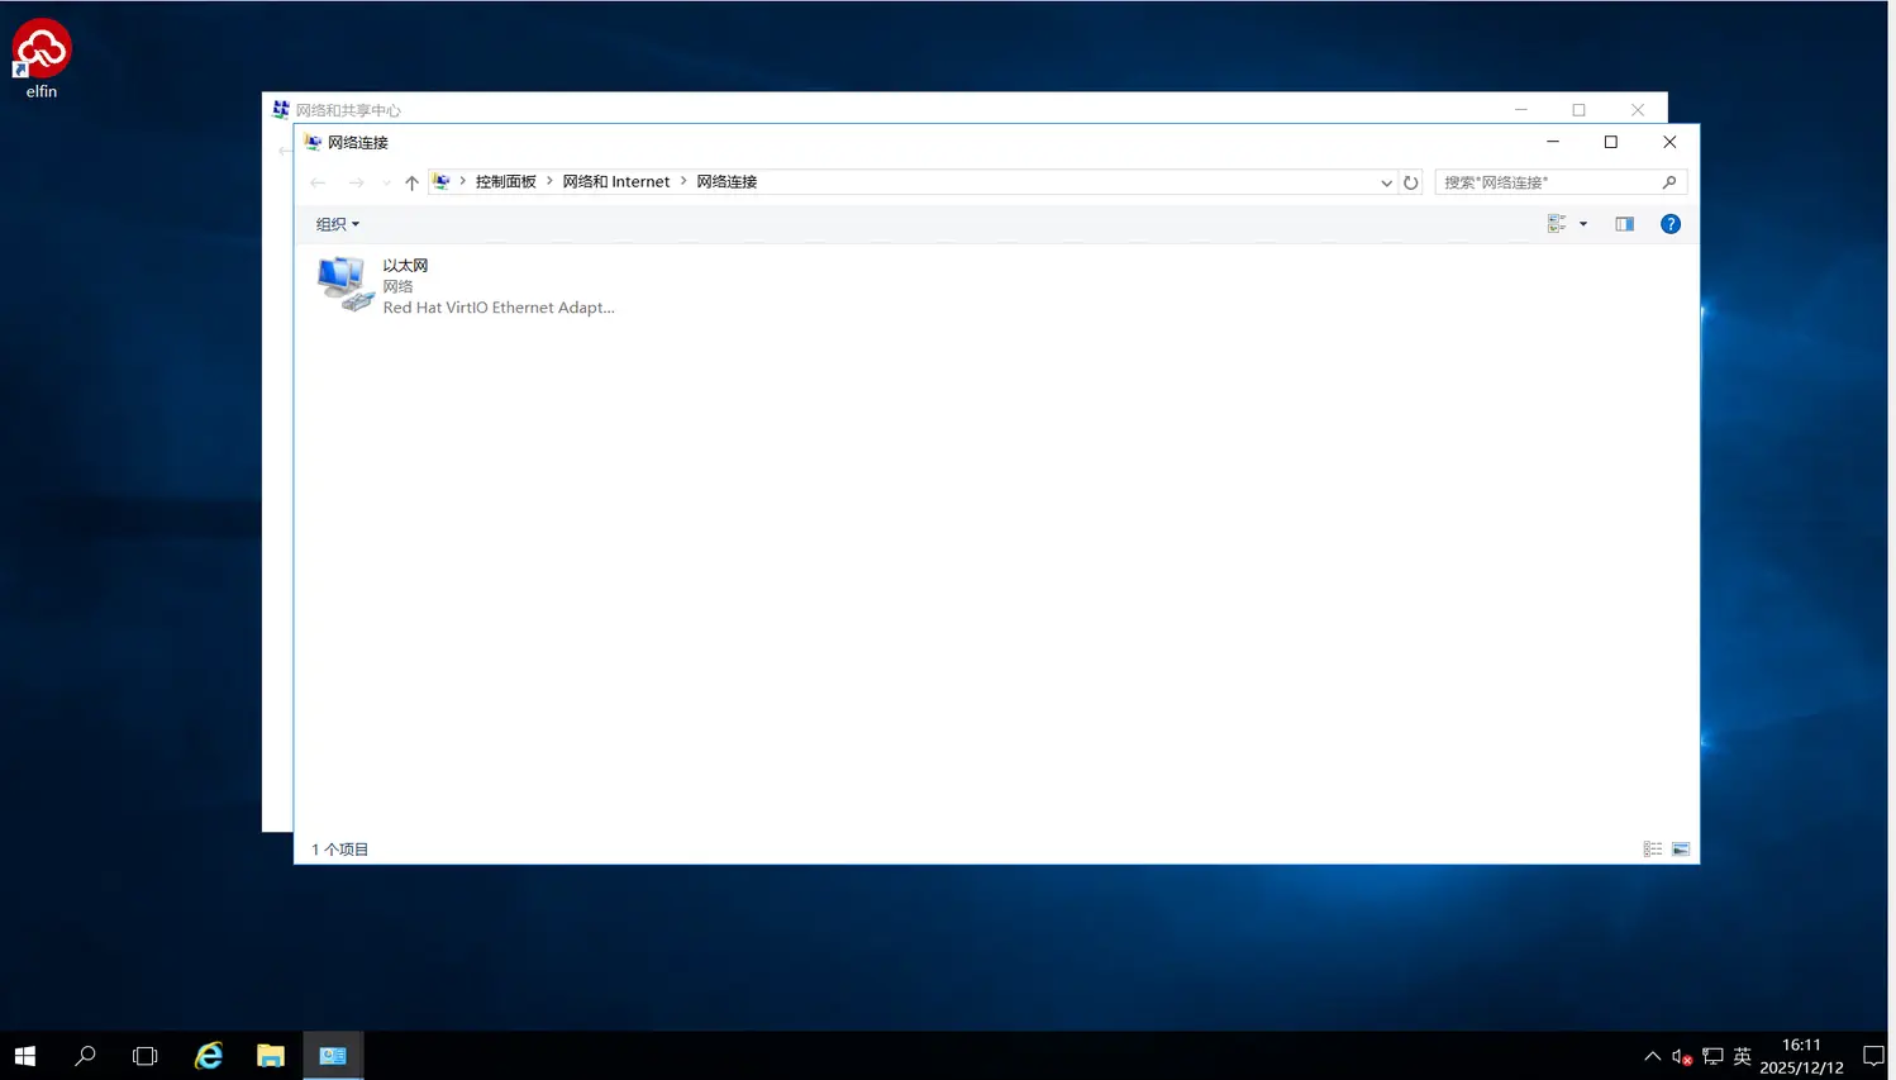Open the view options dropdown arrow
The height and width of the screenshot is (1080, 1896).
click(1583, 224)
